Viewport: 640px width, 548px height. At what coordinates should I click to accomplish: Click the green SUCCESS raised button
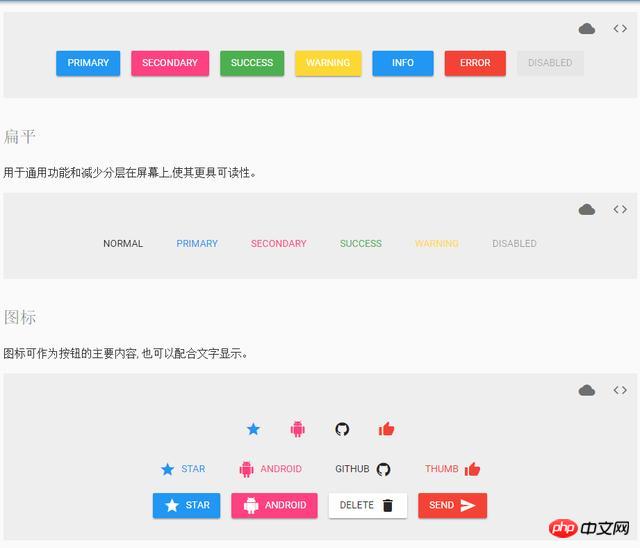point(252,63)
